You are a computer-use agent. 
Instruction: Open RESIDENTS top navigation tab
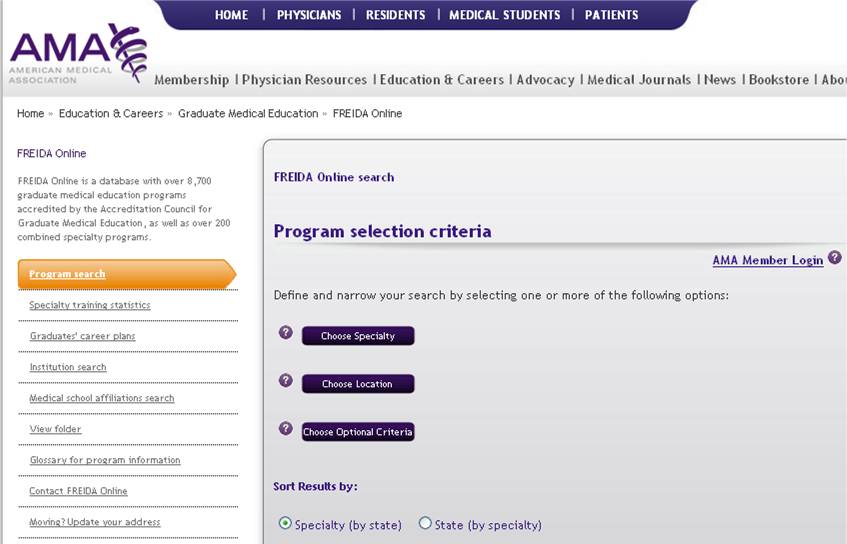tap(395, 15)
